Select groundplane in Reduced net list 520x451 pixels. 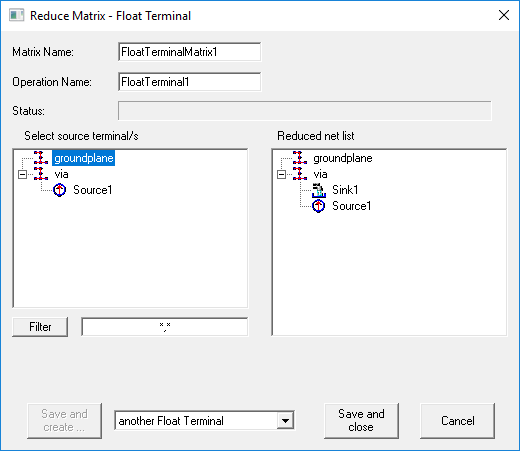click(343, 158)
